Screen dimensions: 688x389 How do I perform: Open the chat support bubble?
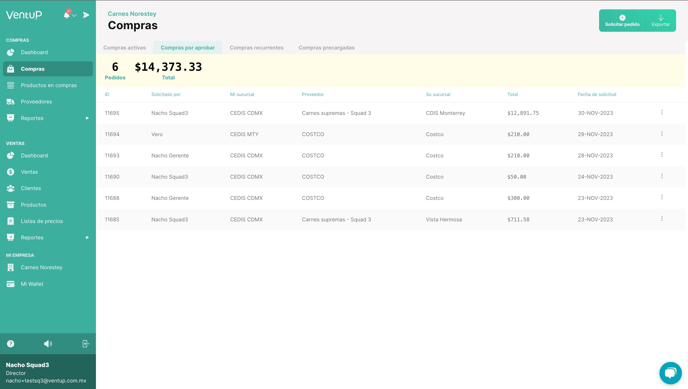tap(670, 373)
